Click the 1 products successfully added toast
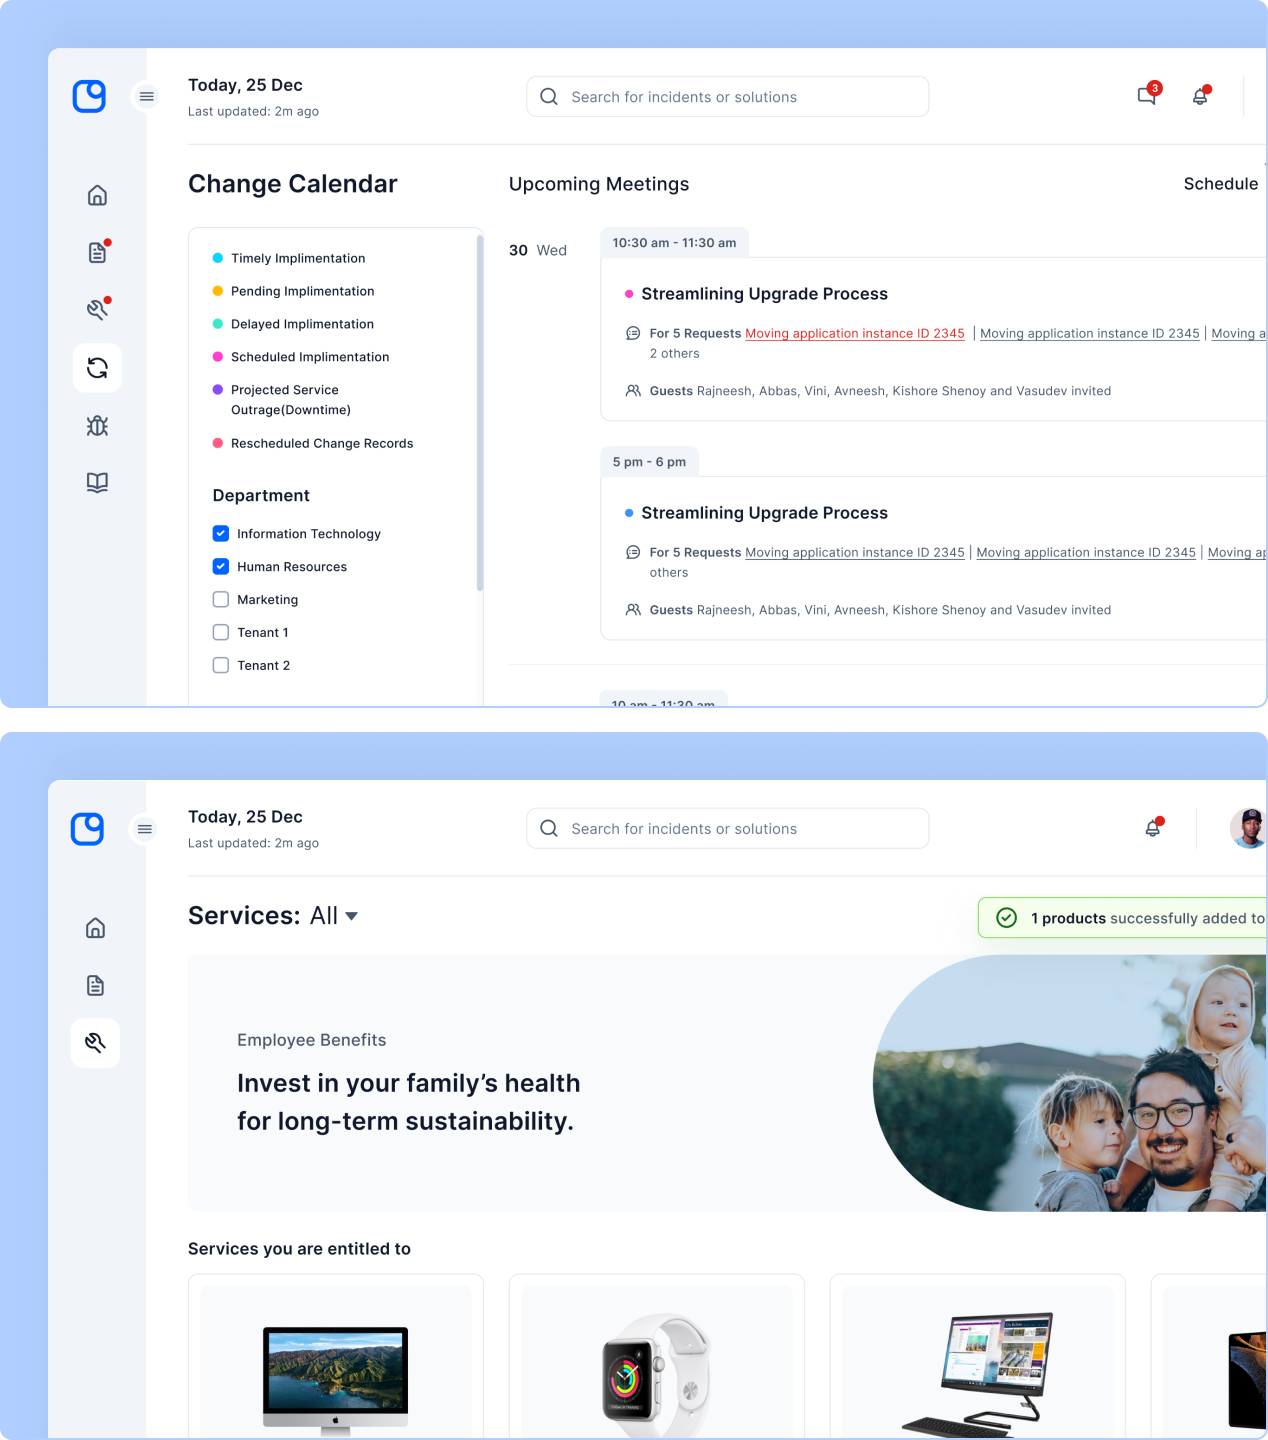Viewport: 1268px width, 1440px height. (x=1123, y=918)
